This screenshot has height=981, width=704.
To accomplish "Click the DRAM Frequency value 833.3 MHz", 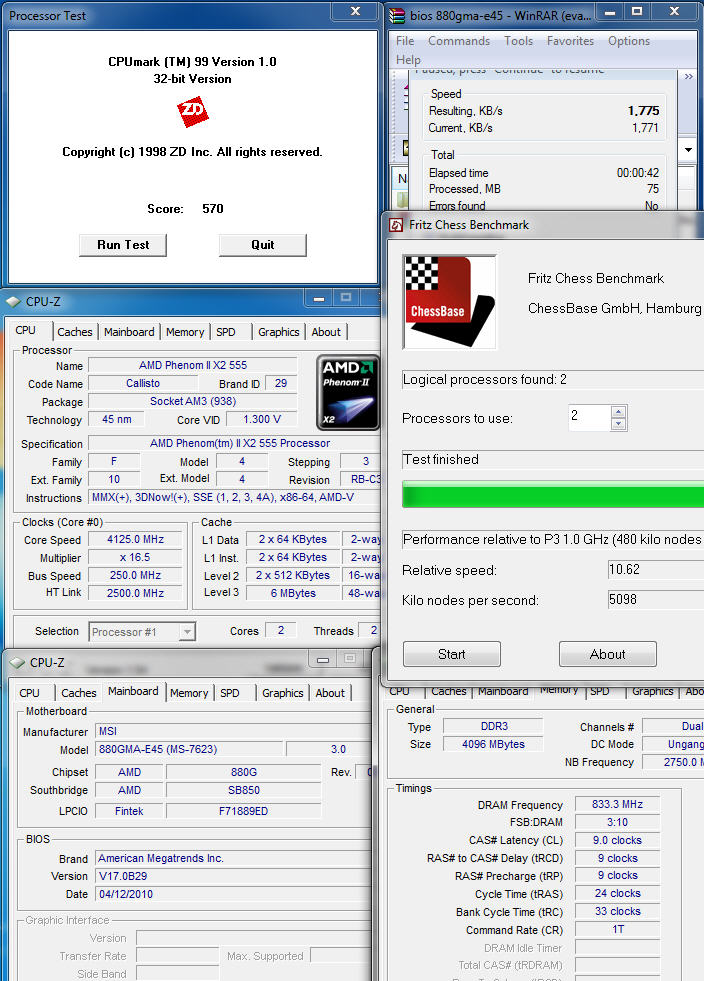I will [617, 805].
